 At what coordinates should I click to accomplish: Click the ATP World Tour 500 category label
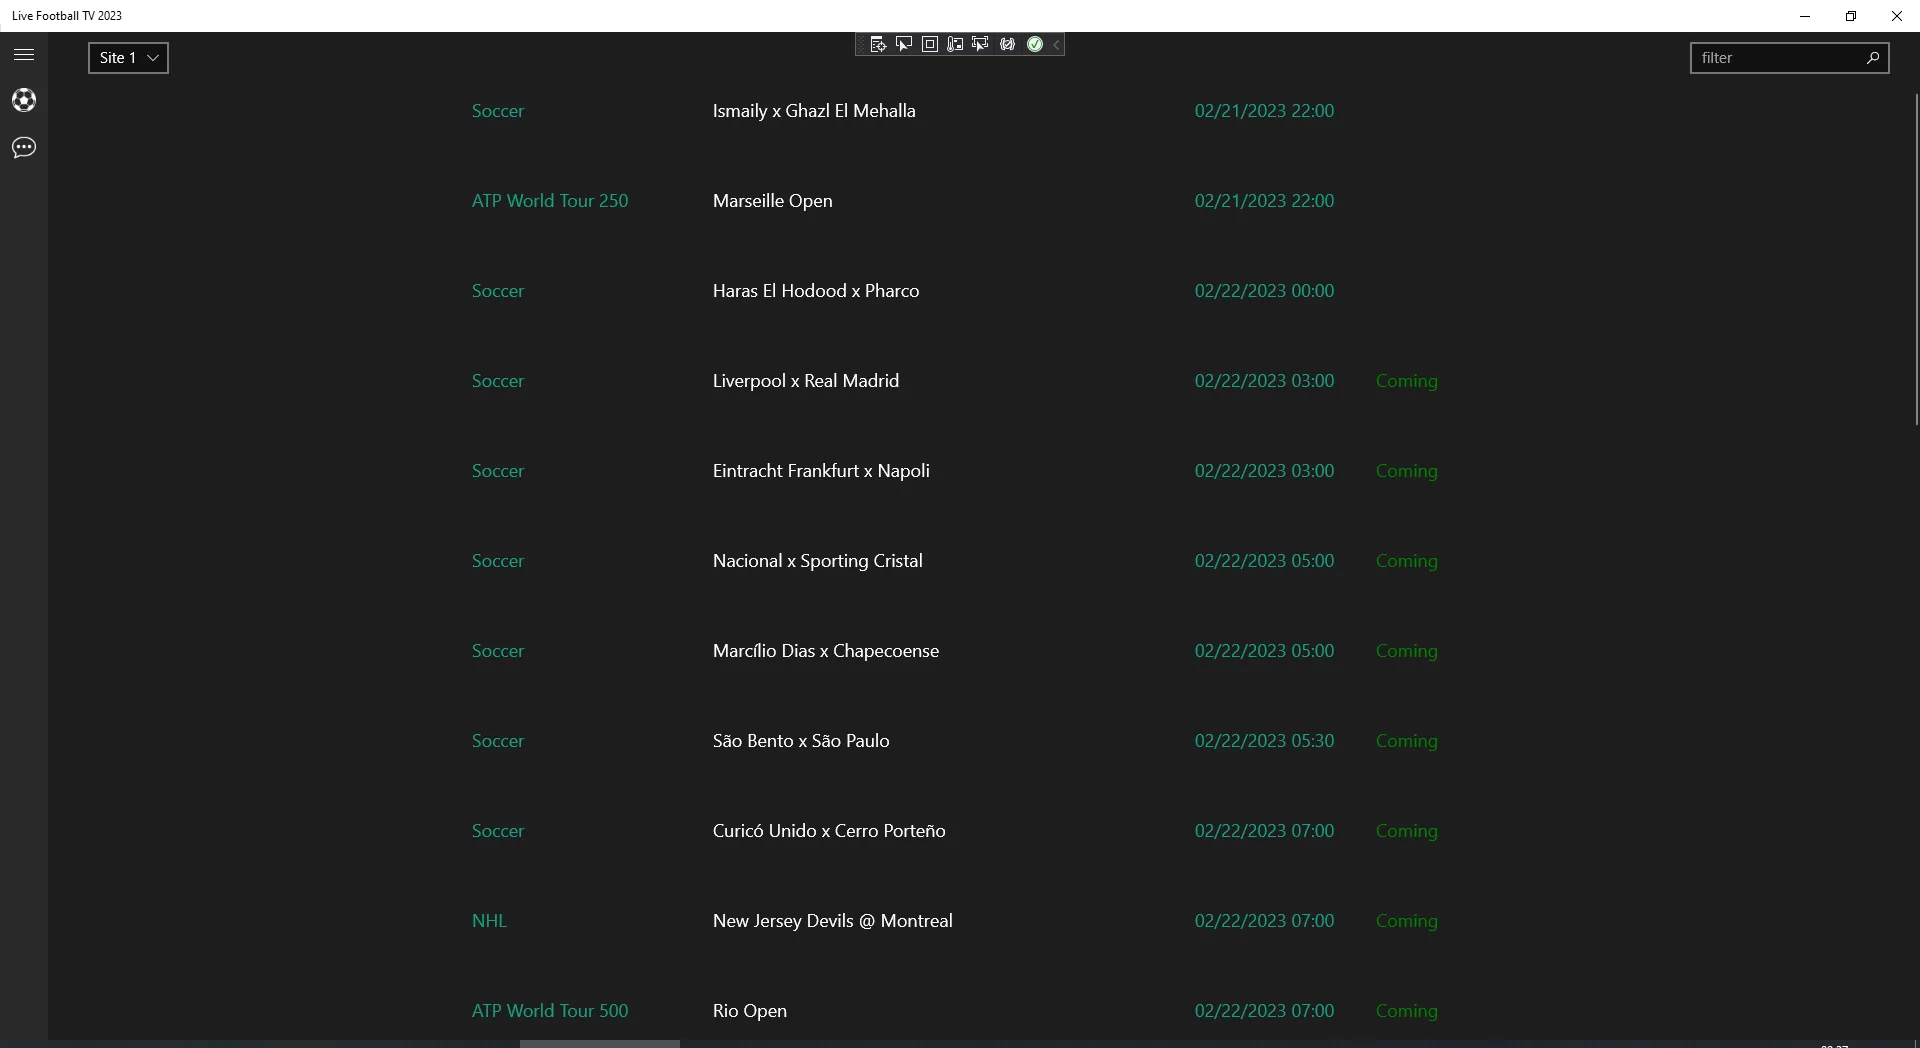coord(550,1011)
